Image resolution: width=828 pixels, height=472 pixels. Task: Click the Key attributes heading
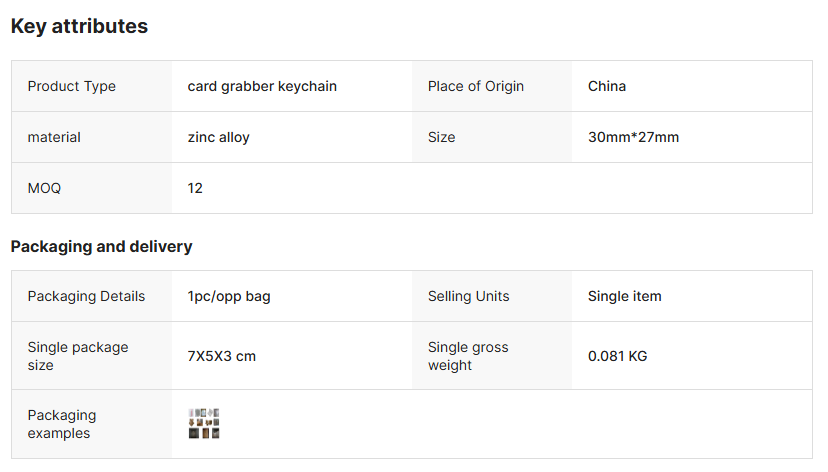point(79,27)
